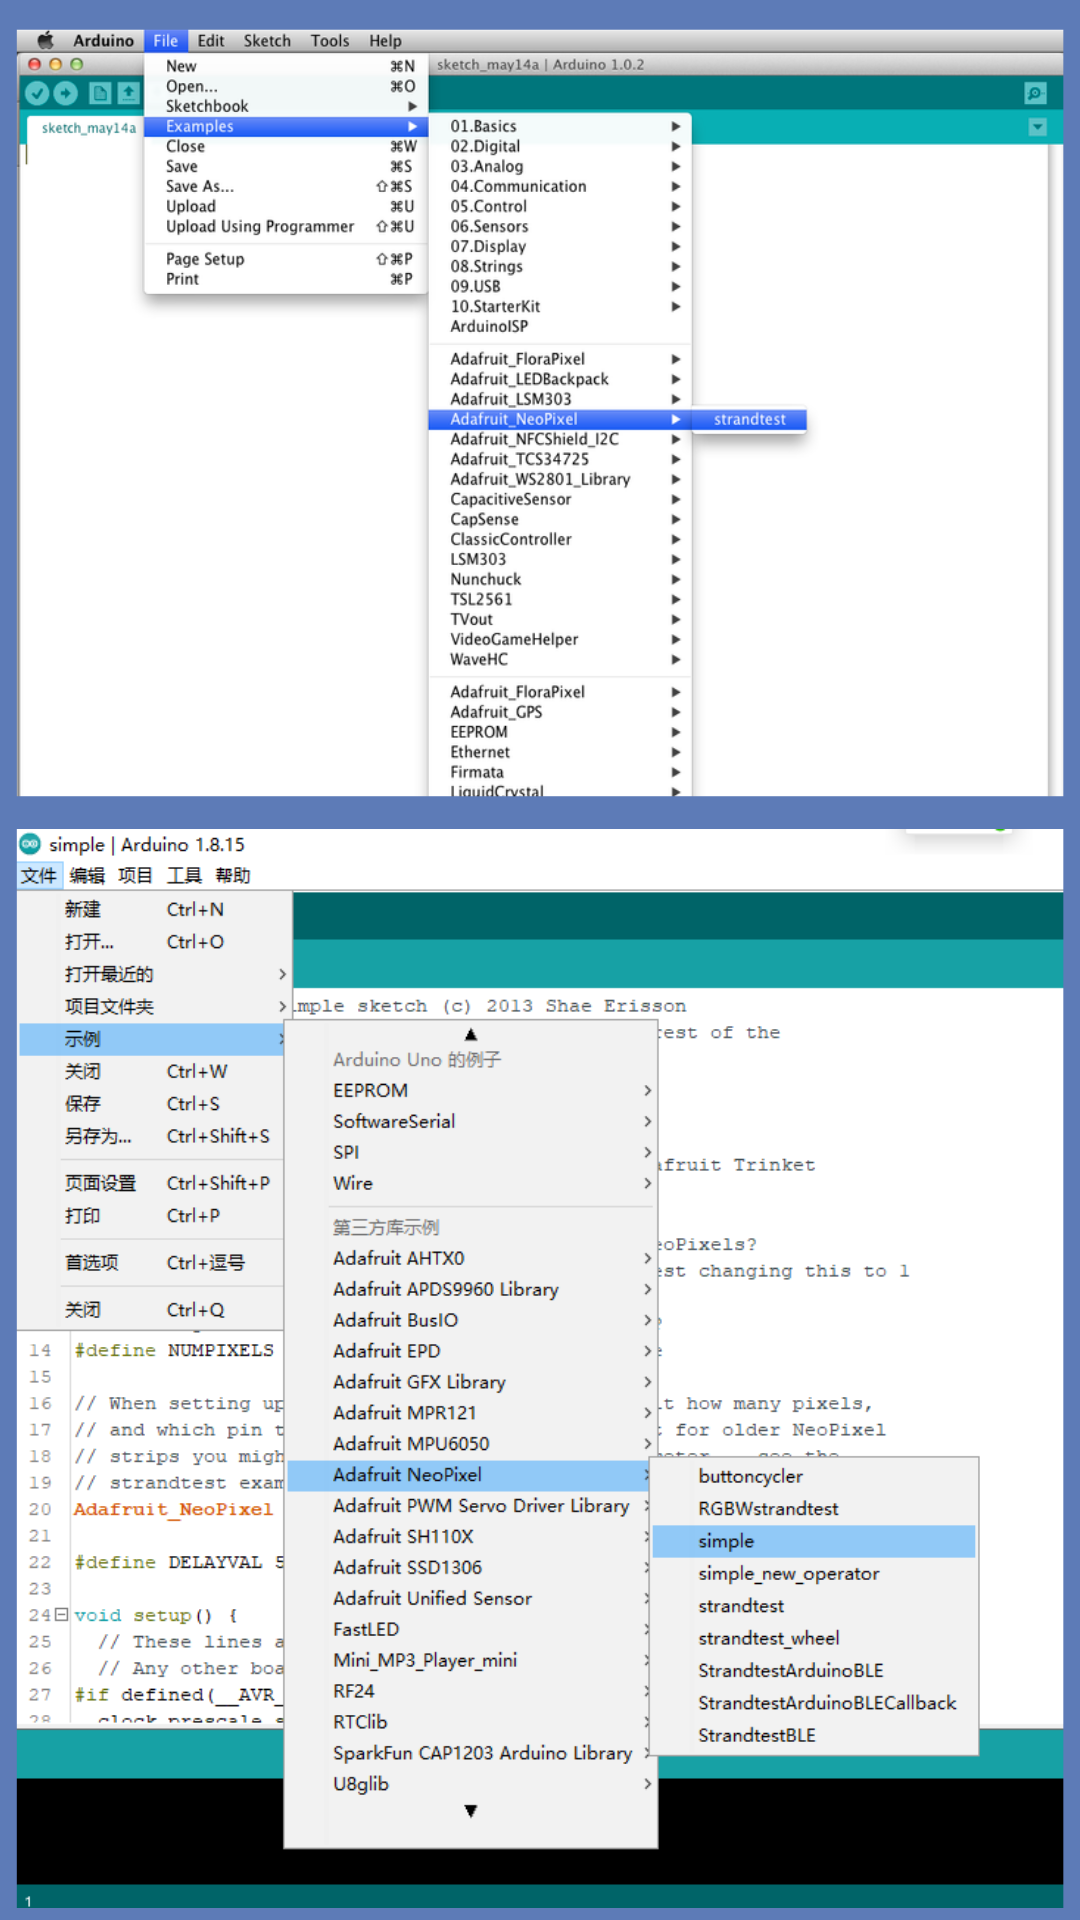Open the 工具 menu
The image size is (1080, 1920).
(x=184, y=876)
